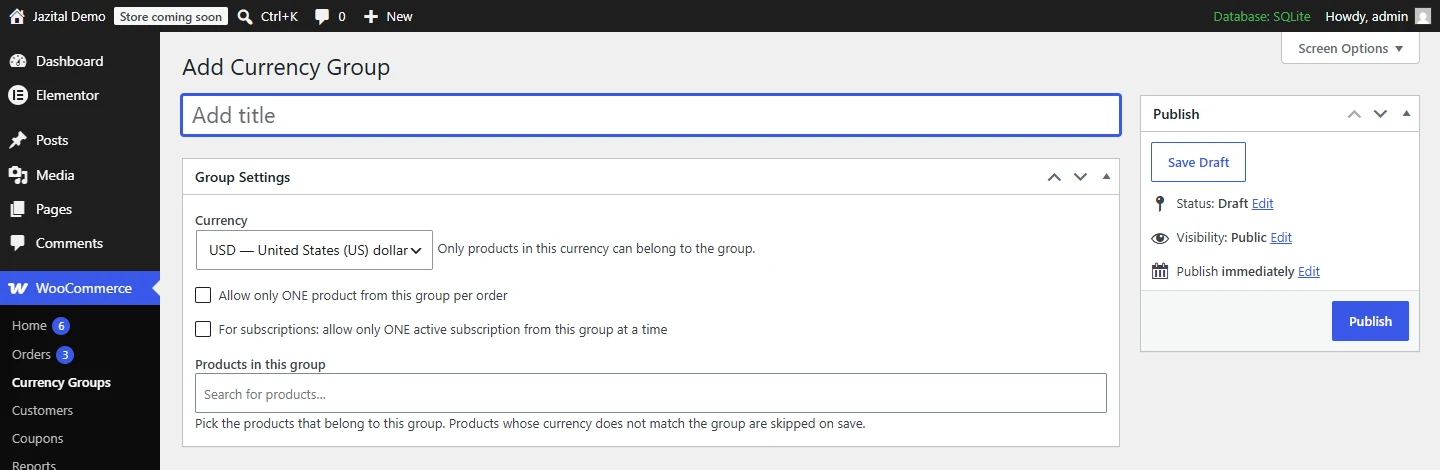
Task: Focus the Add title field
Action: pyautogui.click(x=651, y=115)
